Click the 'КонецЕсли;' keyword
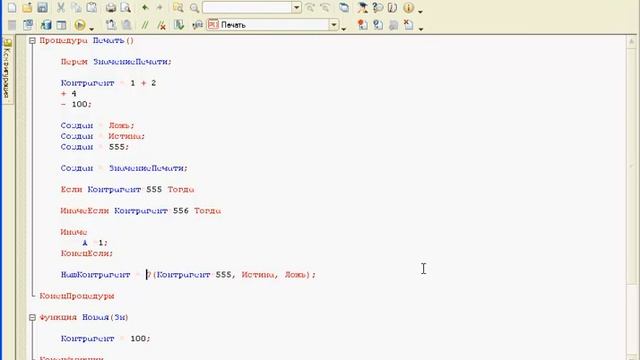 pos(87,253)
